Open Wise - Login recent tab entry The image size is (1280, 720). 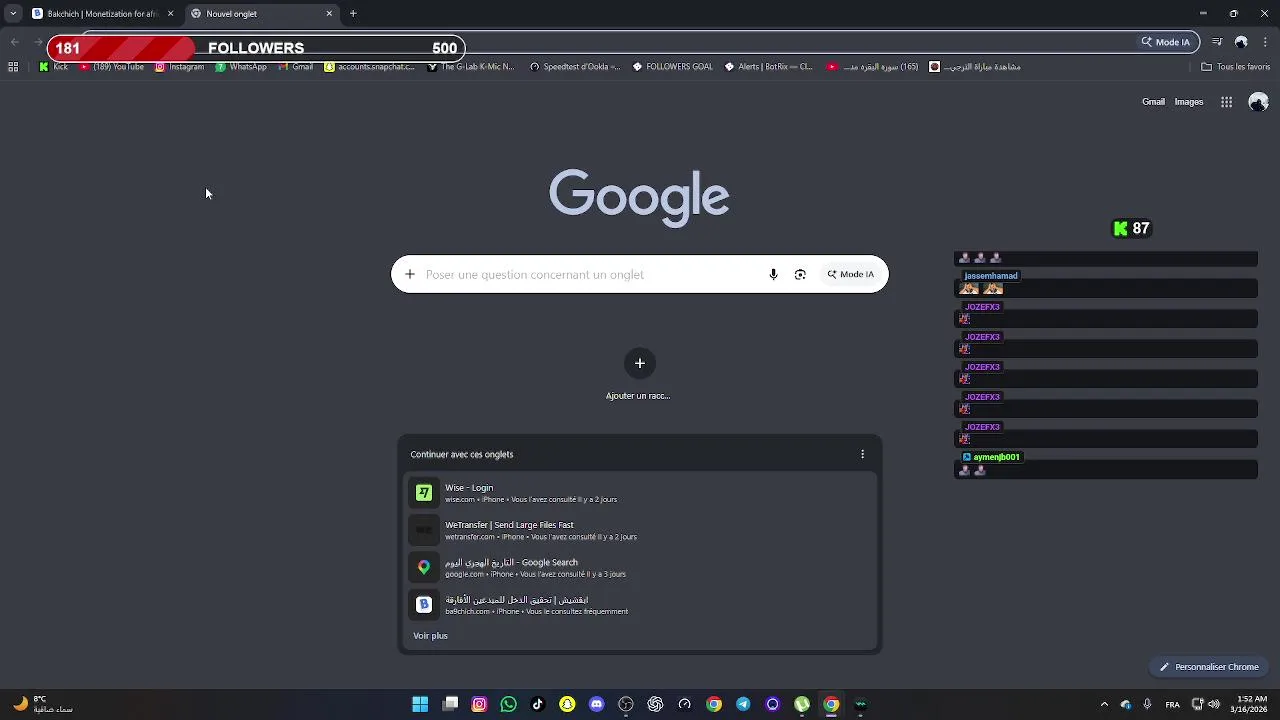[640, 493]
